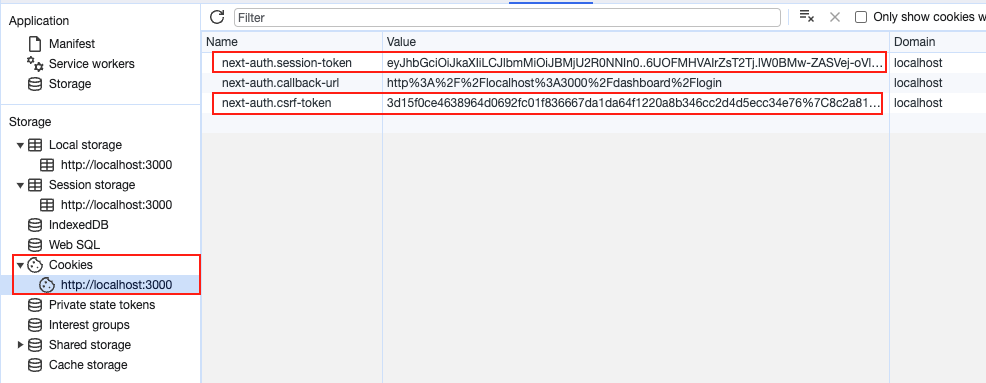
Task: Collapse the Session storage tree node
Action: point(20,186)
